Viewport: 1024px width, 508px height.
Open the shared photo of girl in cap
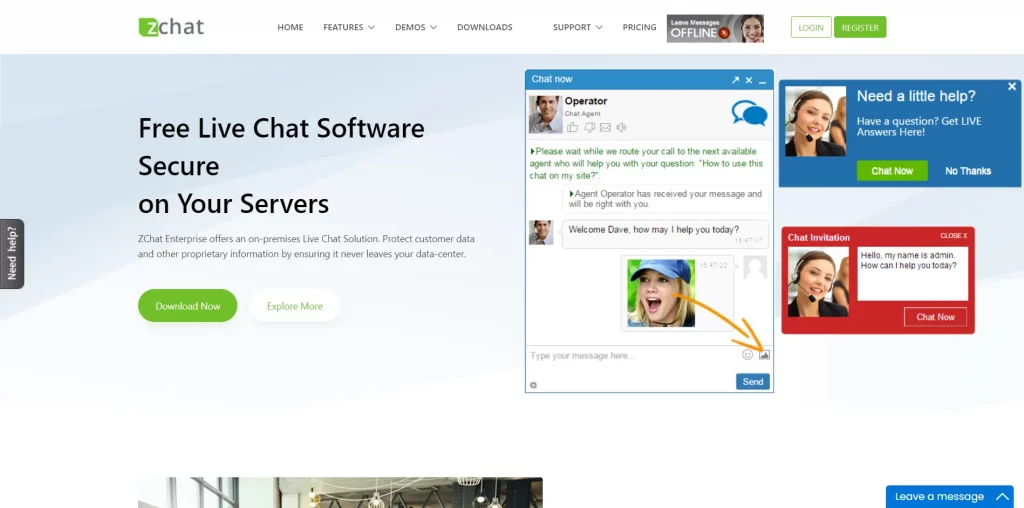tap(661, 293)
